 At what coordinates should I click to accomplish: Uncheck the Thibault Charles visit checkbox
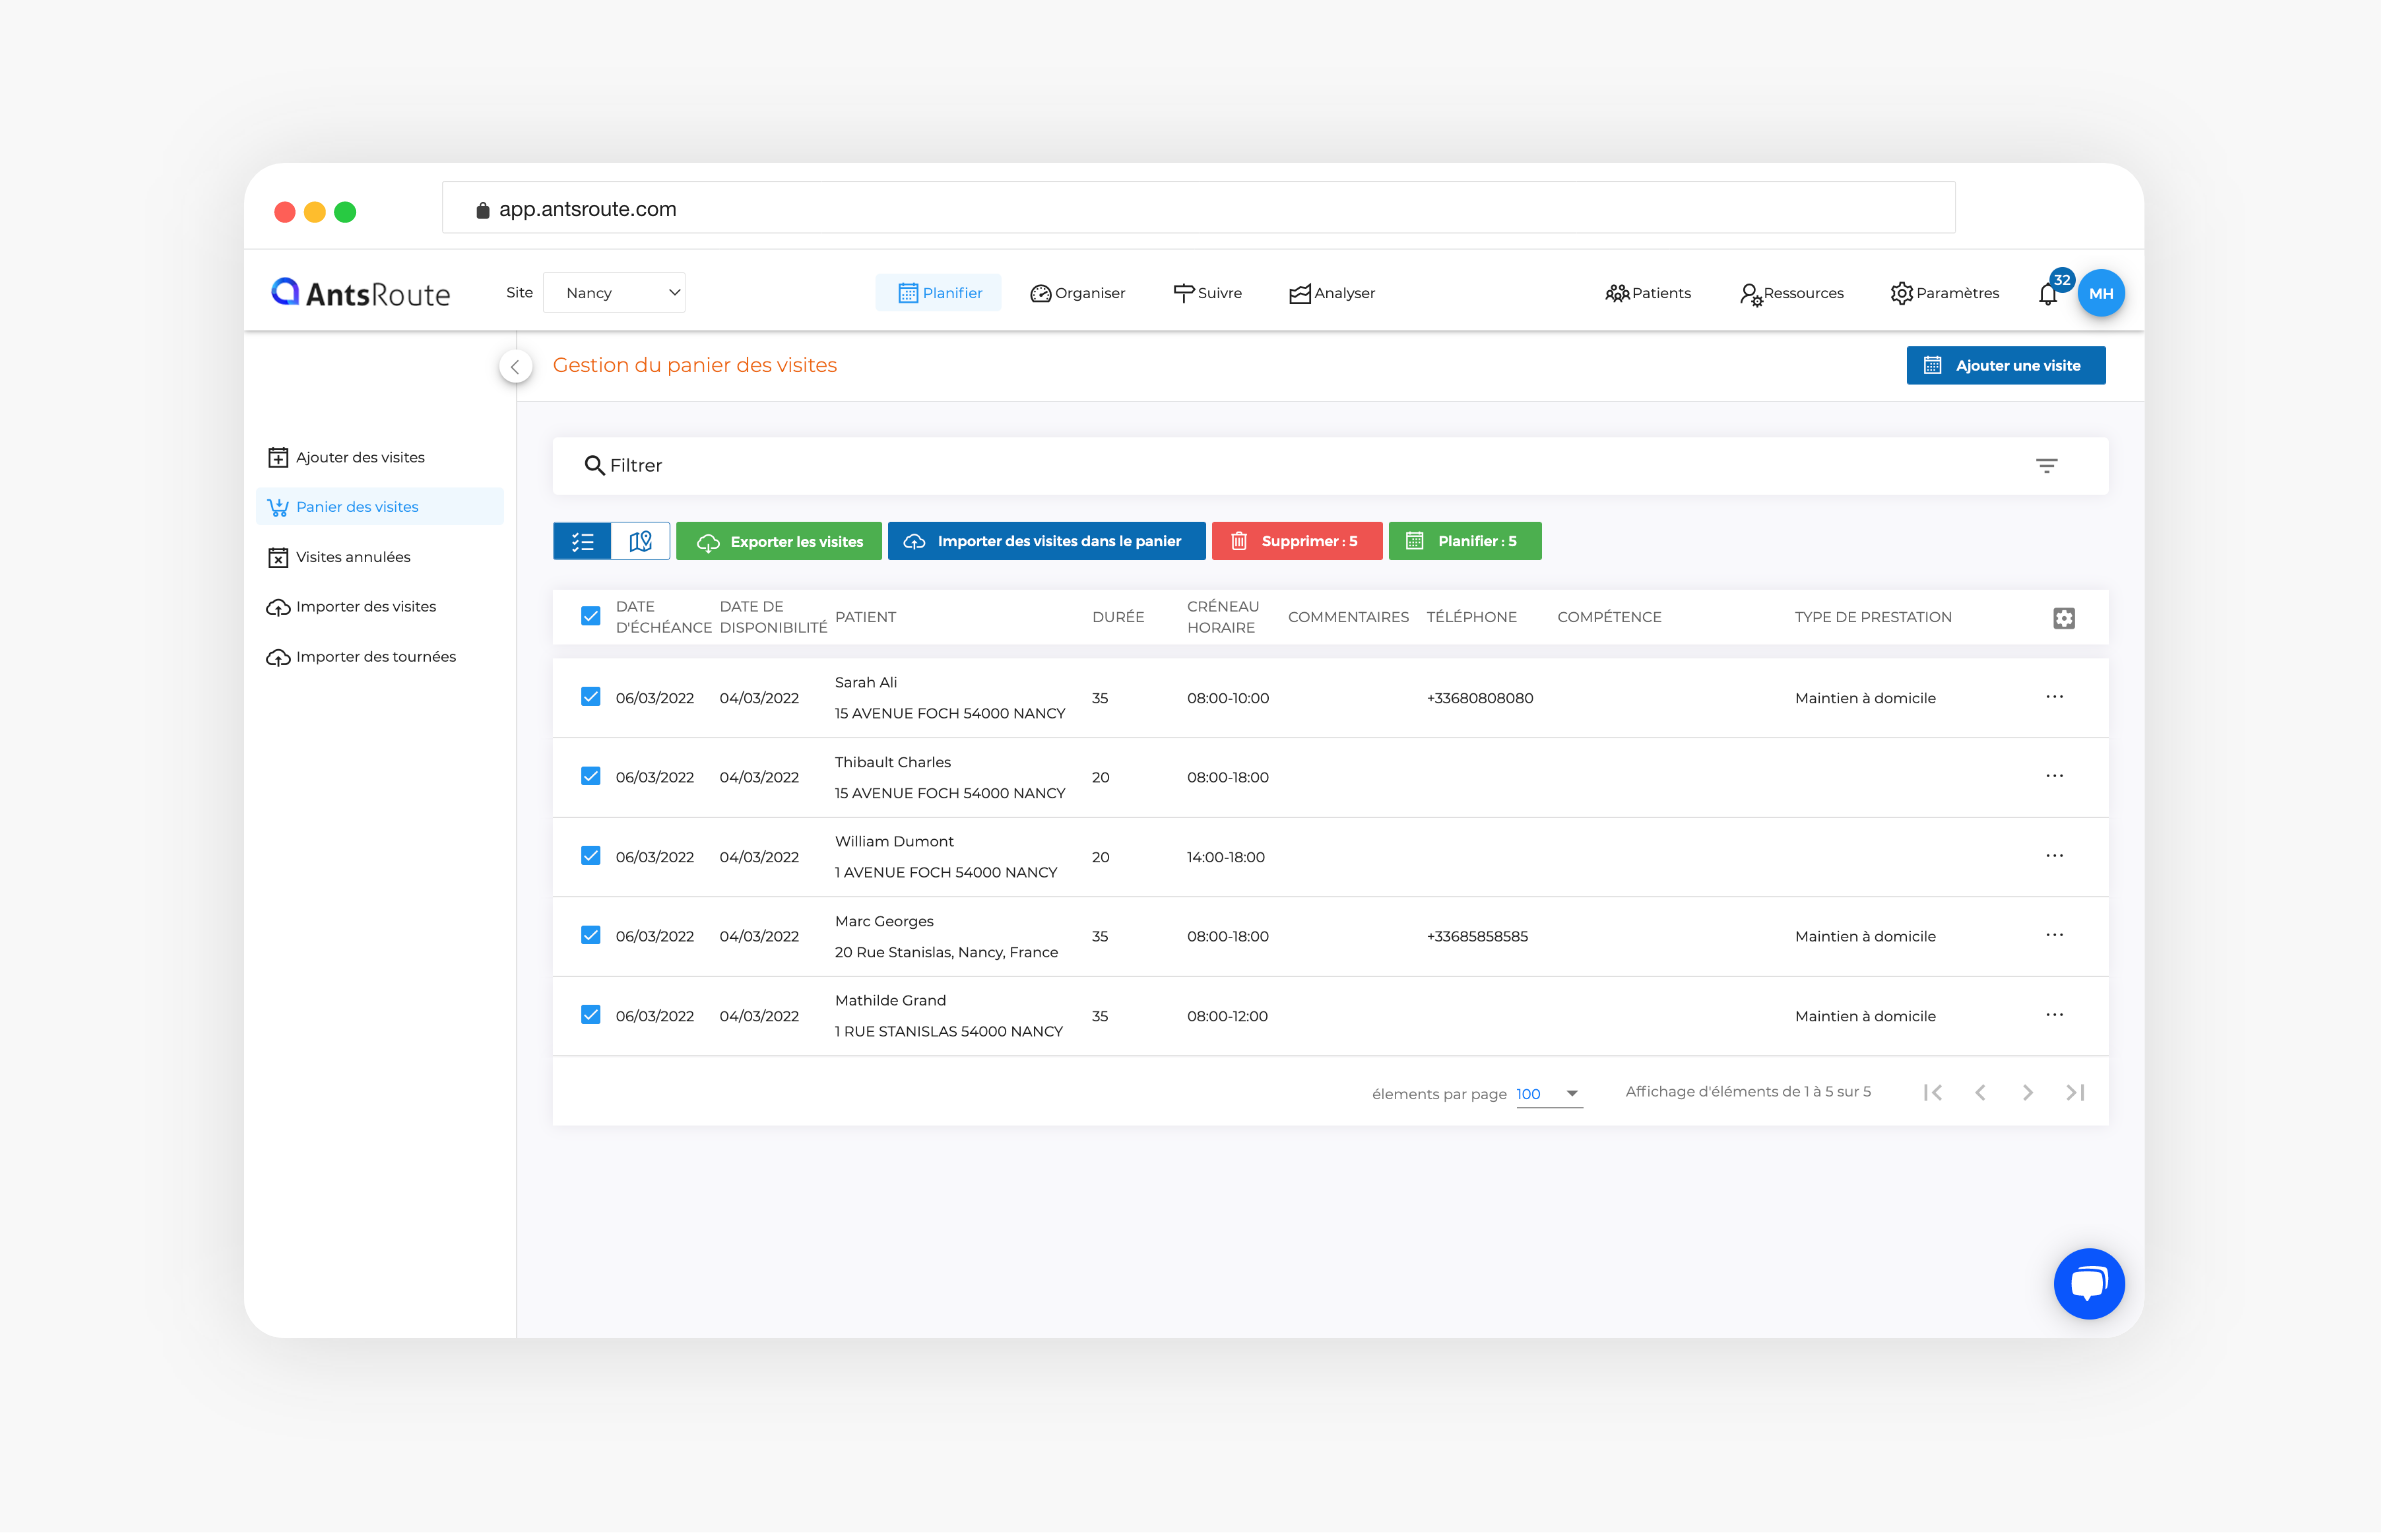(591, 776)
